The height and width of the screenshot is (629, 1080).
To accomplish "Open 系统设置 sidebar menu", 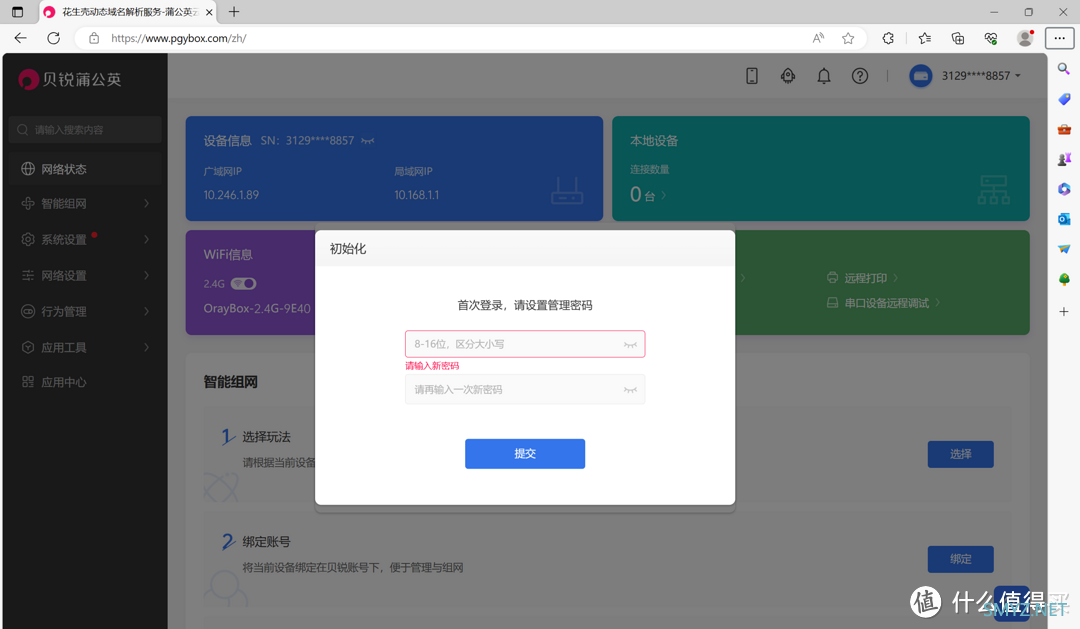I will click(x=85, y=239).
